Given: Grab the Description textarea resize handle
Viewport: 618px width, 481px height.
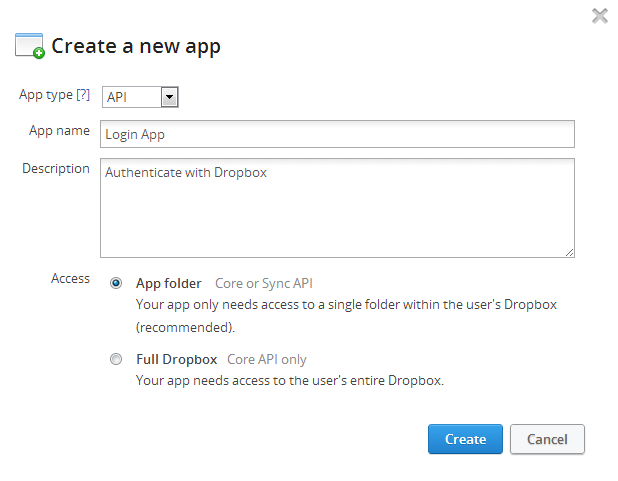Looking at the screenshot, I should 569,253.
